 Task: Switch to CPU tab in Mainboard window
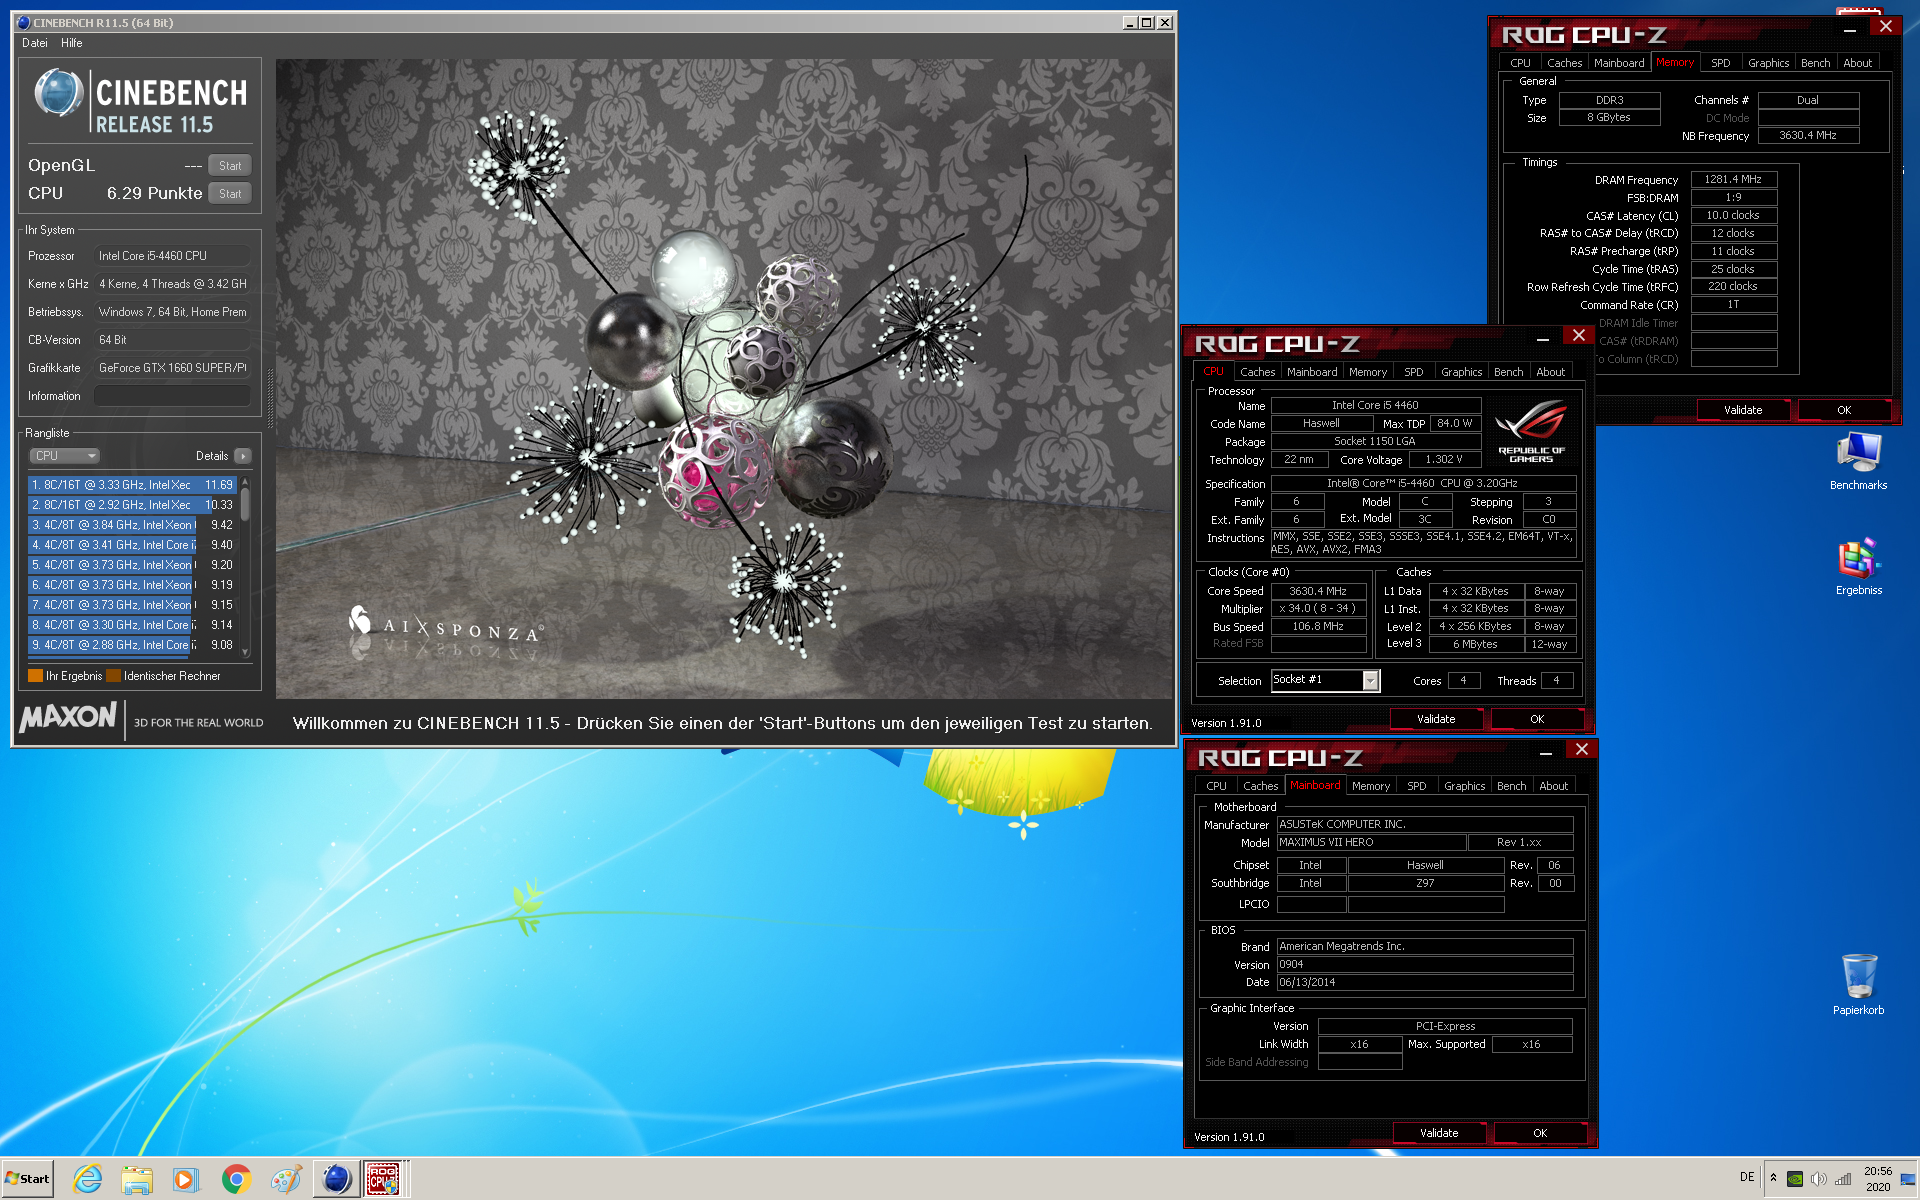point(1216,786)
